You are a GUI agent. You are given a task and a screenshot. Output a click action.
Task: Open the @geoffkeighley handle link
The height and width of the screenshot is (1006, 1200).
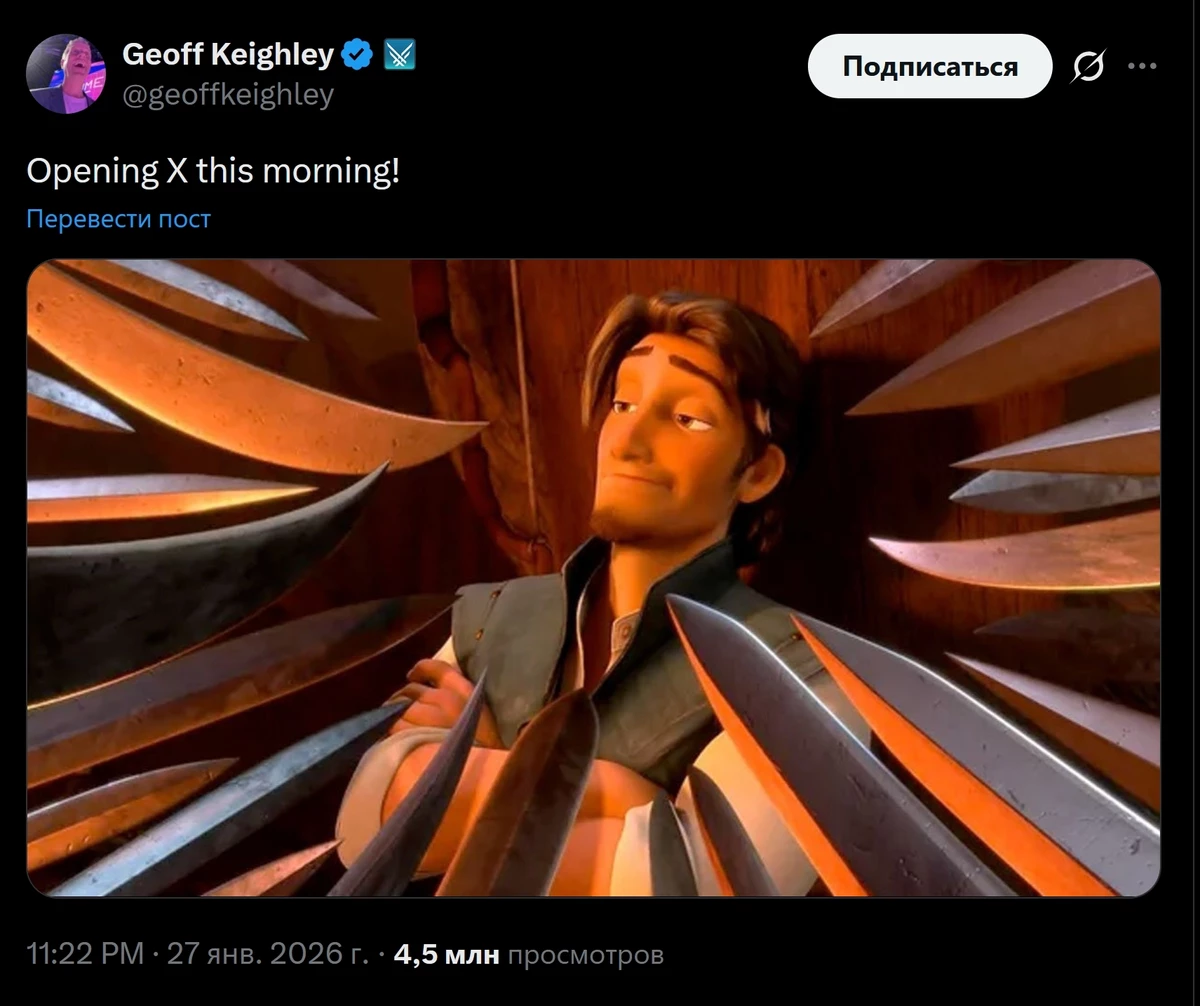click(227, 95)
